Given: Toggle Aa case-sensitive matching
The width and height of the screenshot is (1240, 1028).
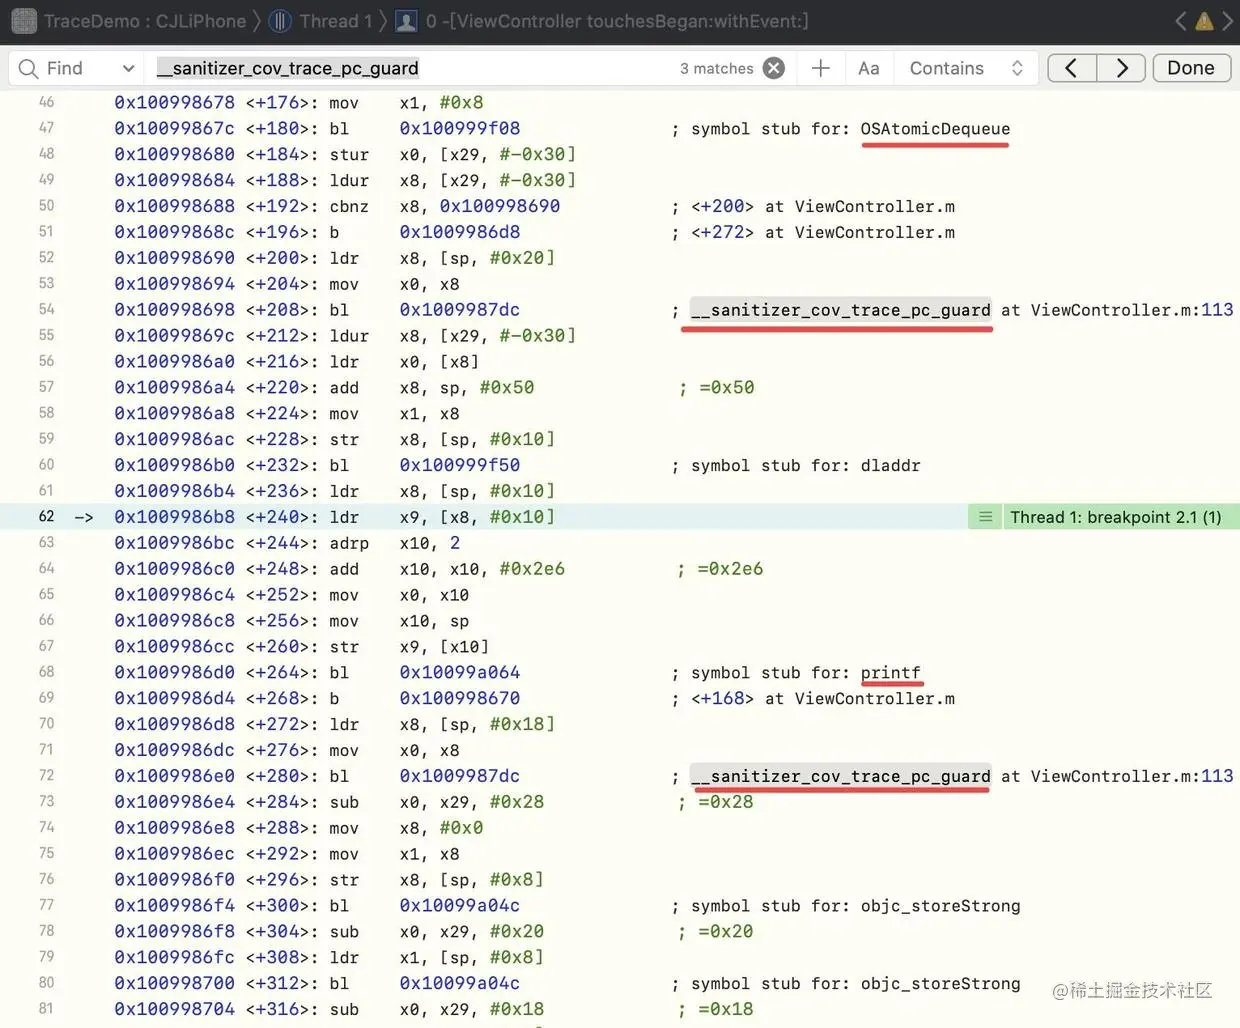Looking at the screenshot, I should (869, 68).
